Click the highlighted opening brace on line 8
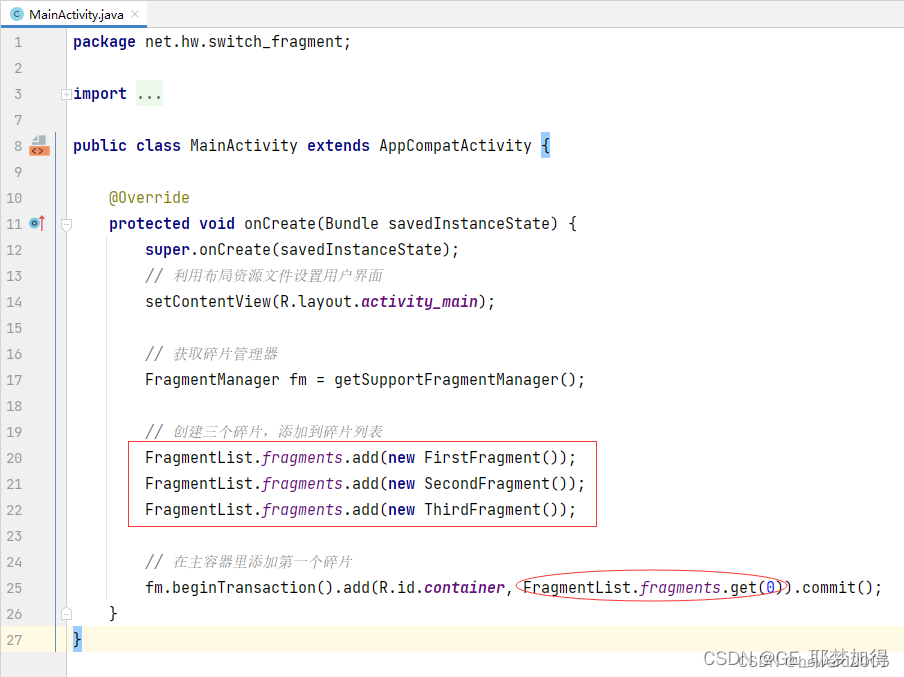 (545, 145)
